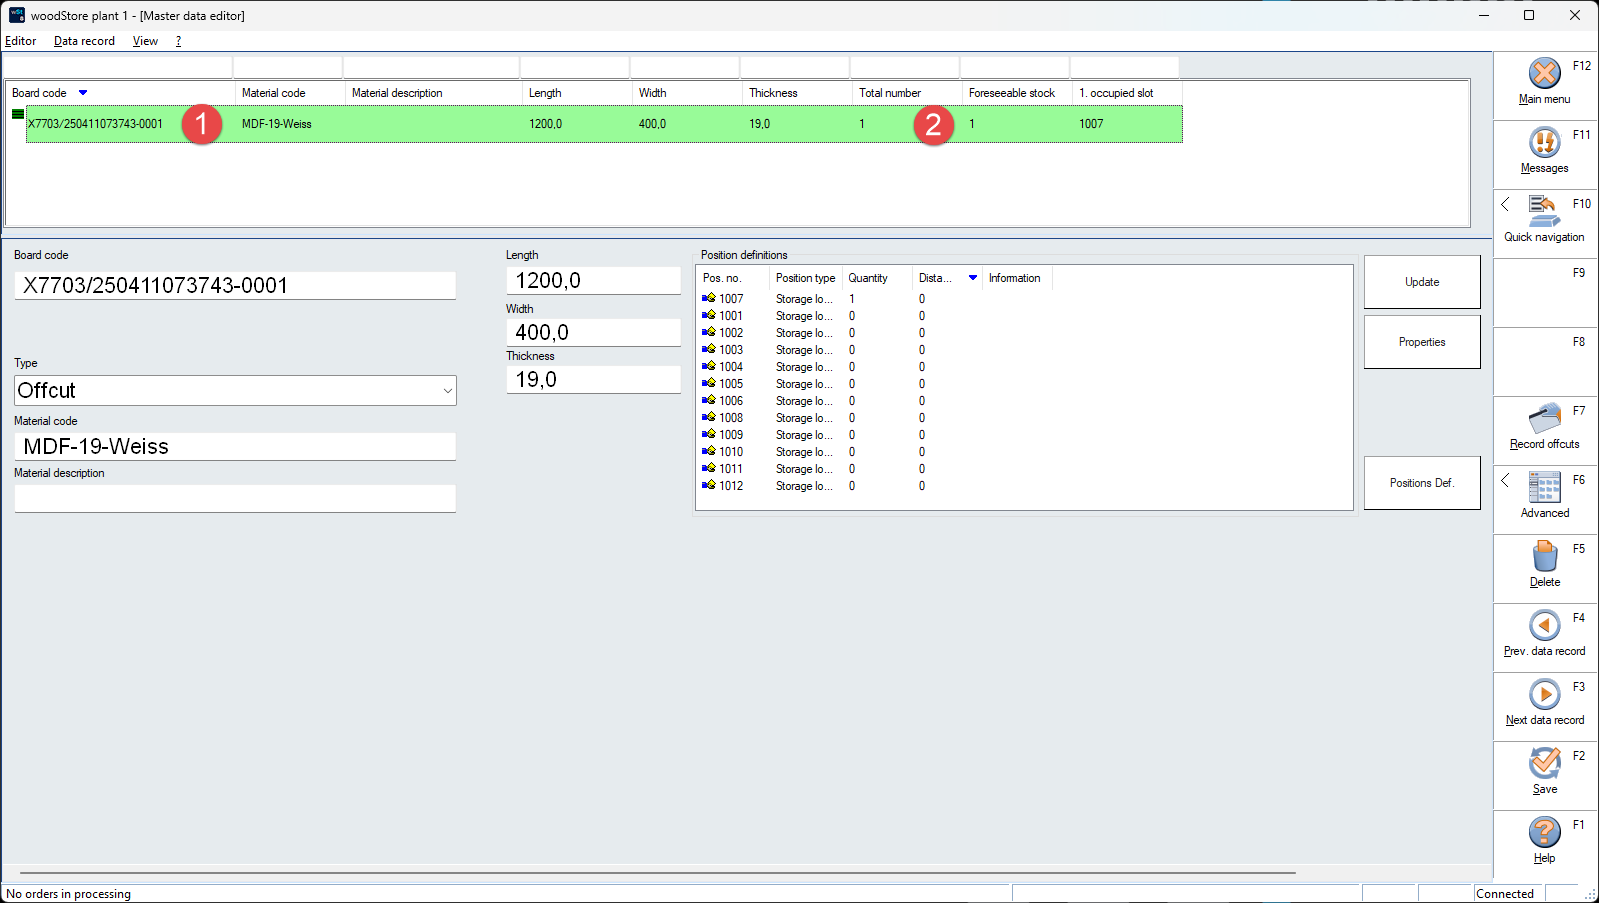Click the storage icon for position 1003
Image resolution: width=1599 pixels, height=903 pixels.
[x=709, y=349]
